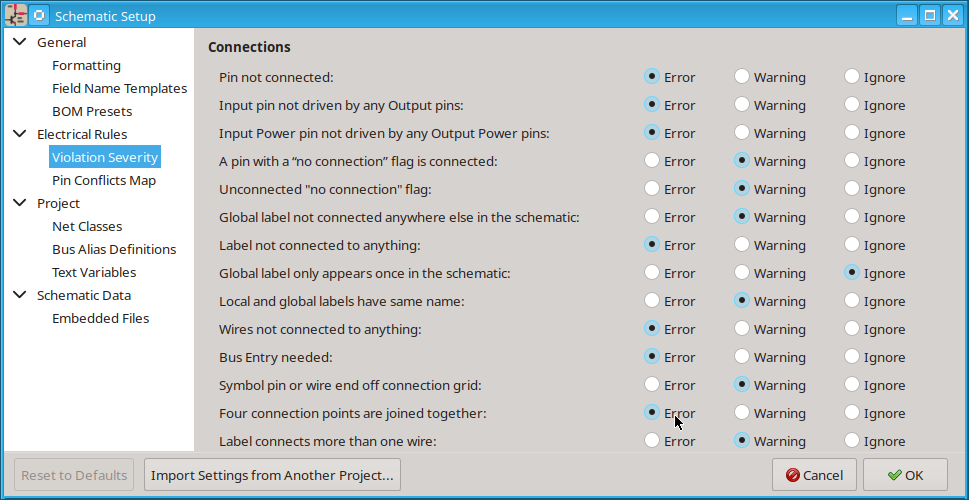Go to Field Name Templates page
969x500 pixels.
click(119, 88)
